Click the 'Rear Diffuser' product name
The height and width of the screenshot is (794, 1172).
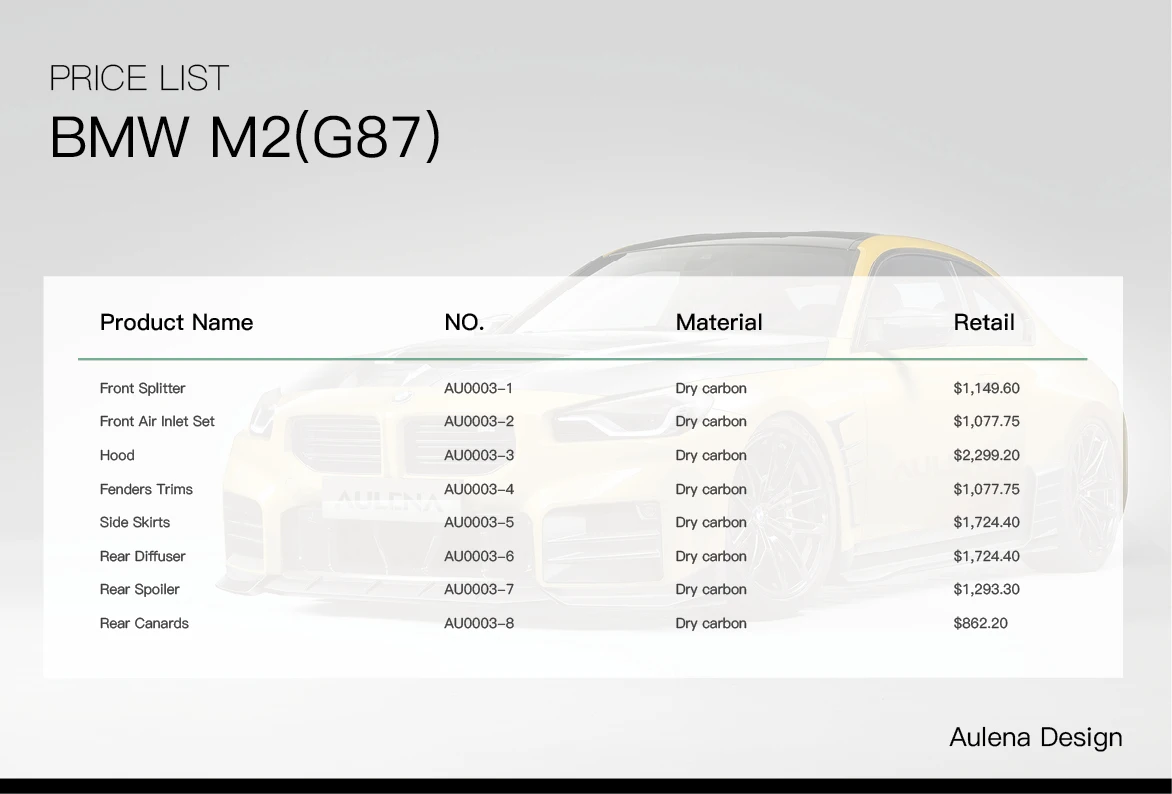(142, 556)
